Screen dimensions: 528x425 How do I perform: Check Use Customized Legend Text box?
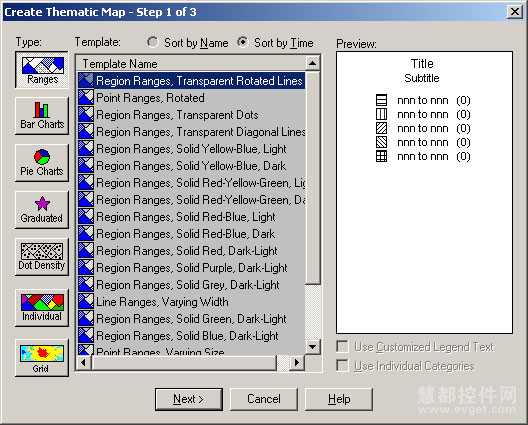pyautogui.click(x=342, y=347)
